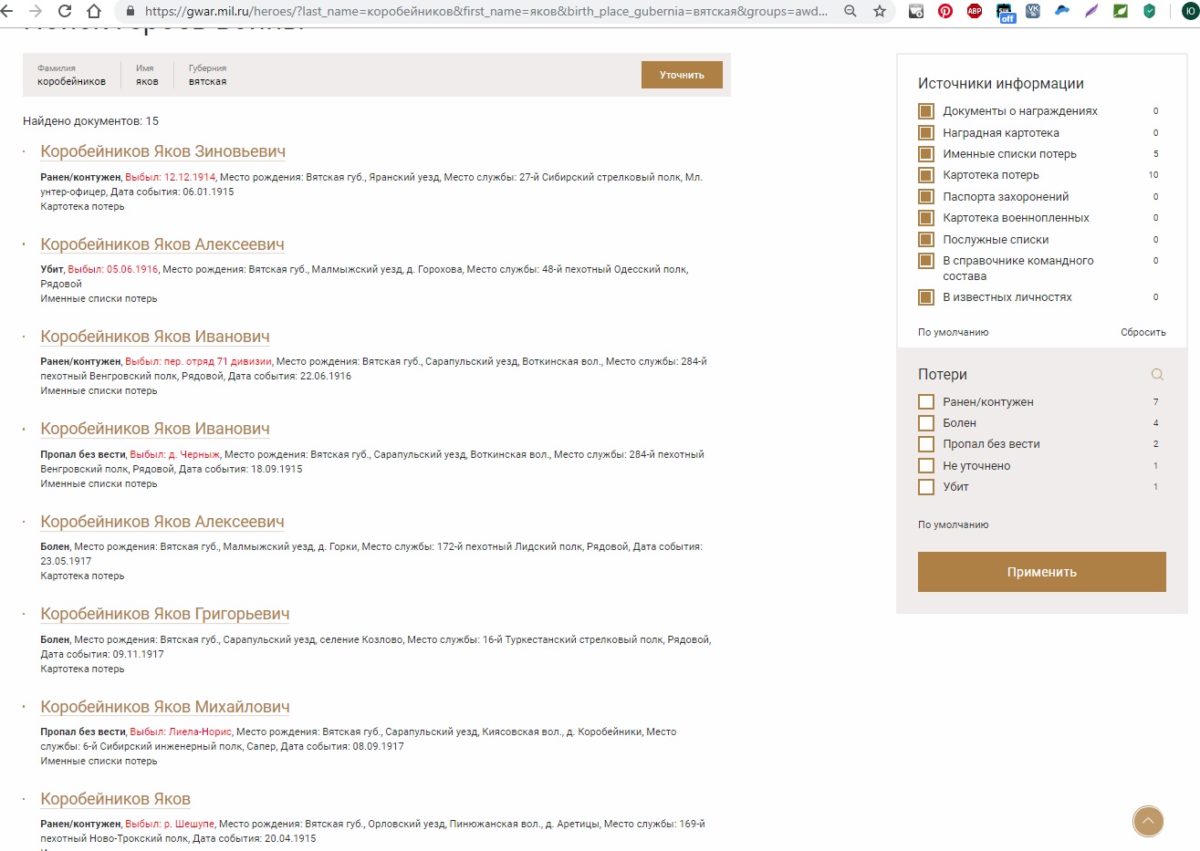Open the Adblock Plus extension
1200x851 pixels.
[x=975, y=12]
